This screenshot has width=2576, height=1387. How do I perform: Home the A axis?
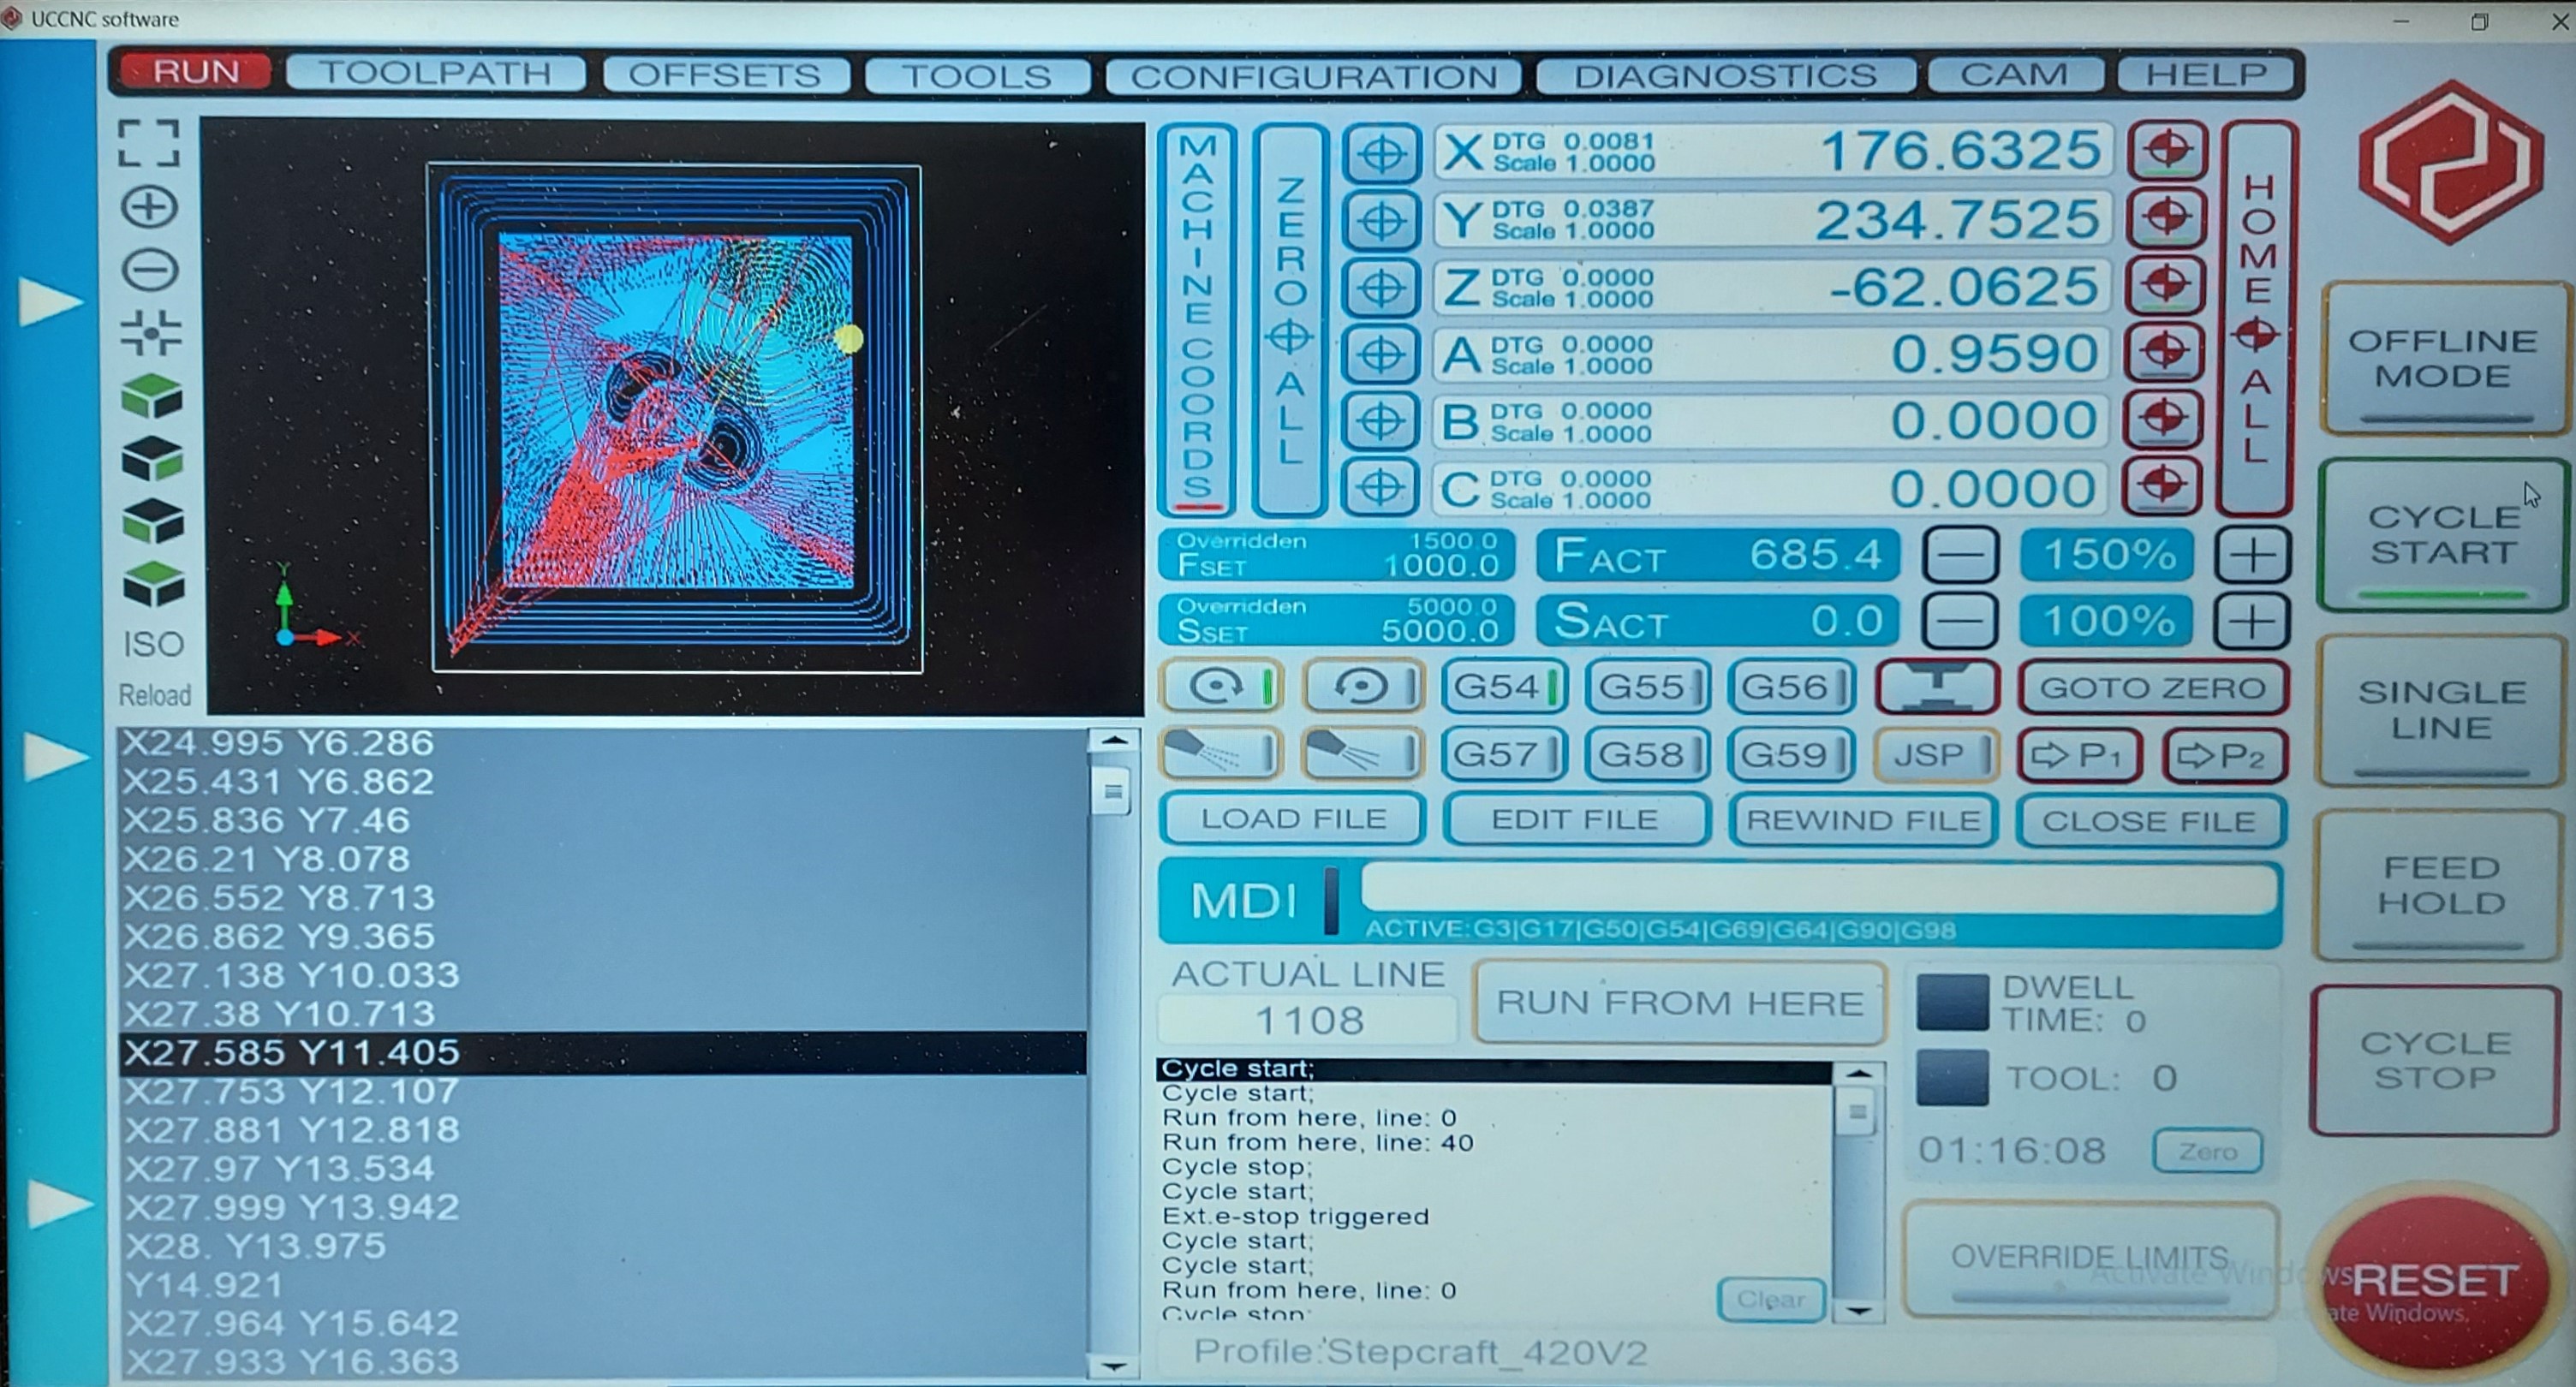pos(2165,352)
